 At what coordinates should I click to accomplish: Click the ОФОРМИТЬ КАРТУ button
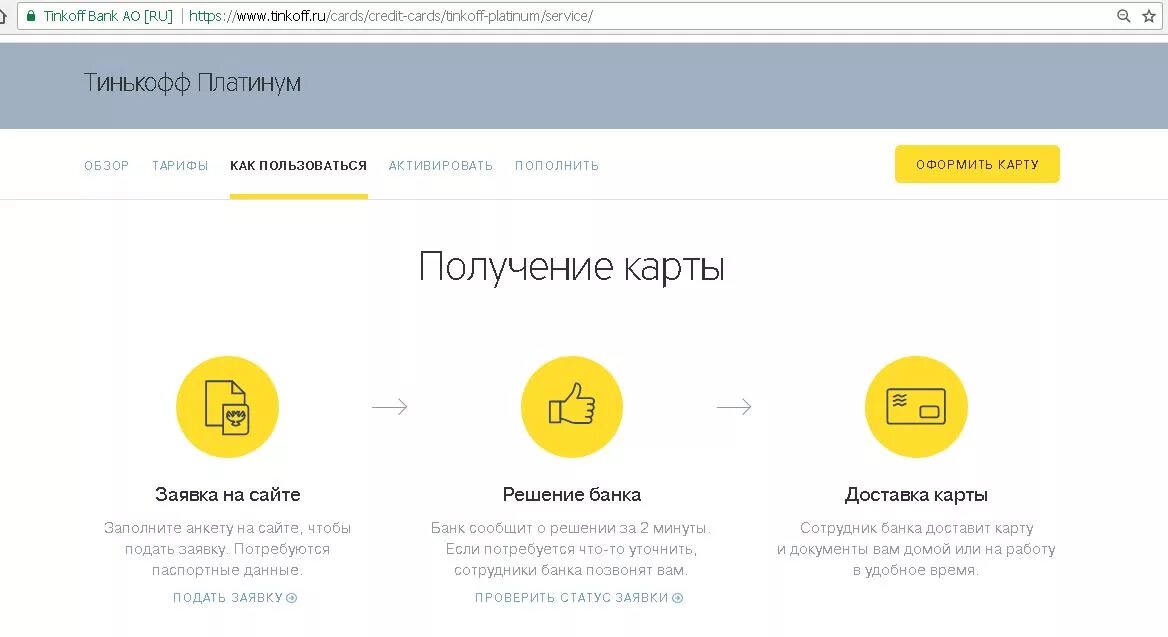point(977,164)
